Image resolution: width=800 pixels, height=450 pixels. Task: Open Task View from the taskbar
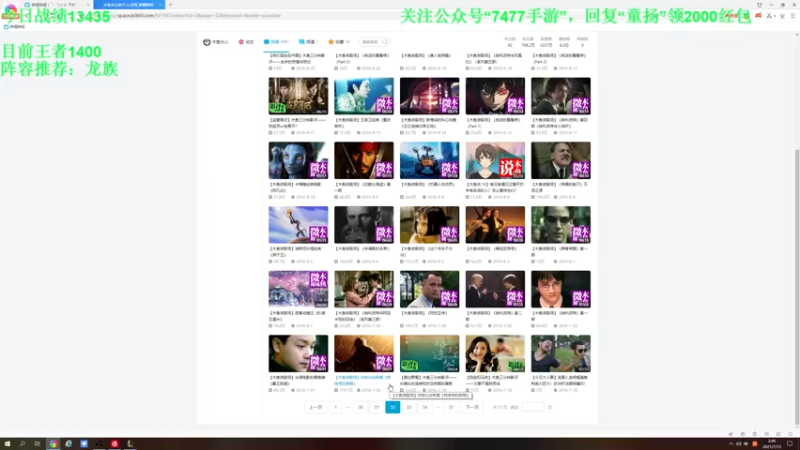[37, 444]
